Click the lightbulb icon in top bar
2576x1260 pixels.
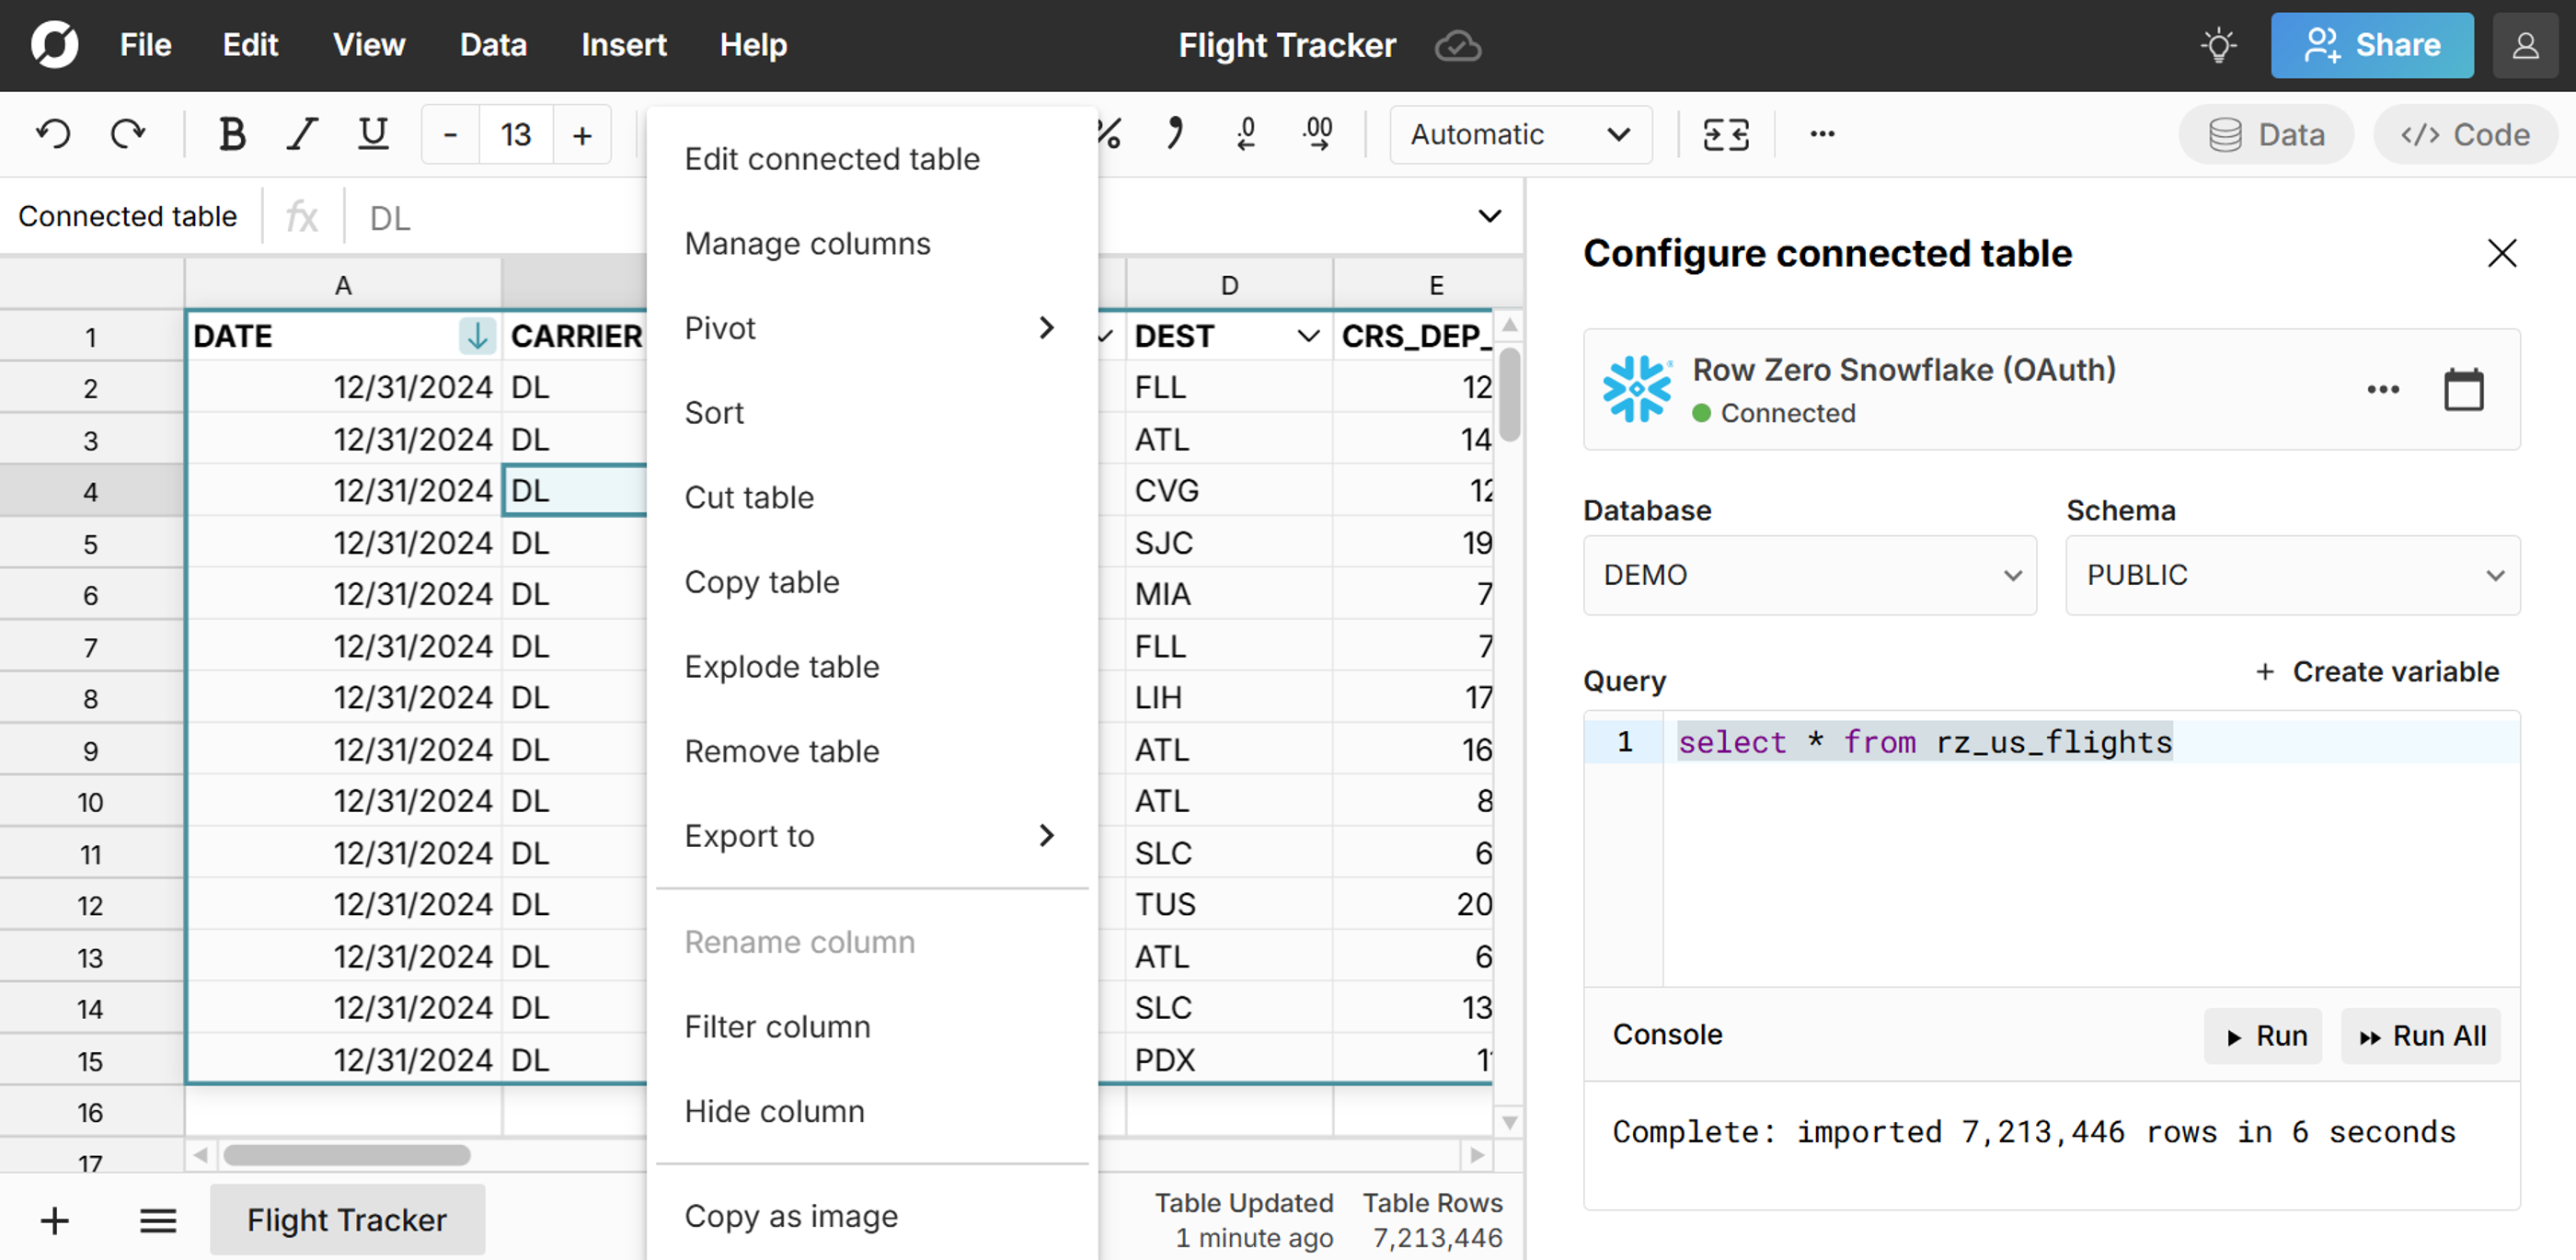2218,45
